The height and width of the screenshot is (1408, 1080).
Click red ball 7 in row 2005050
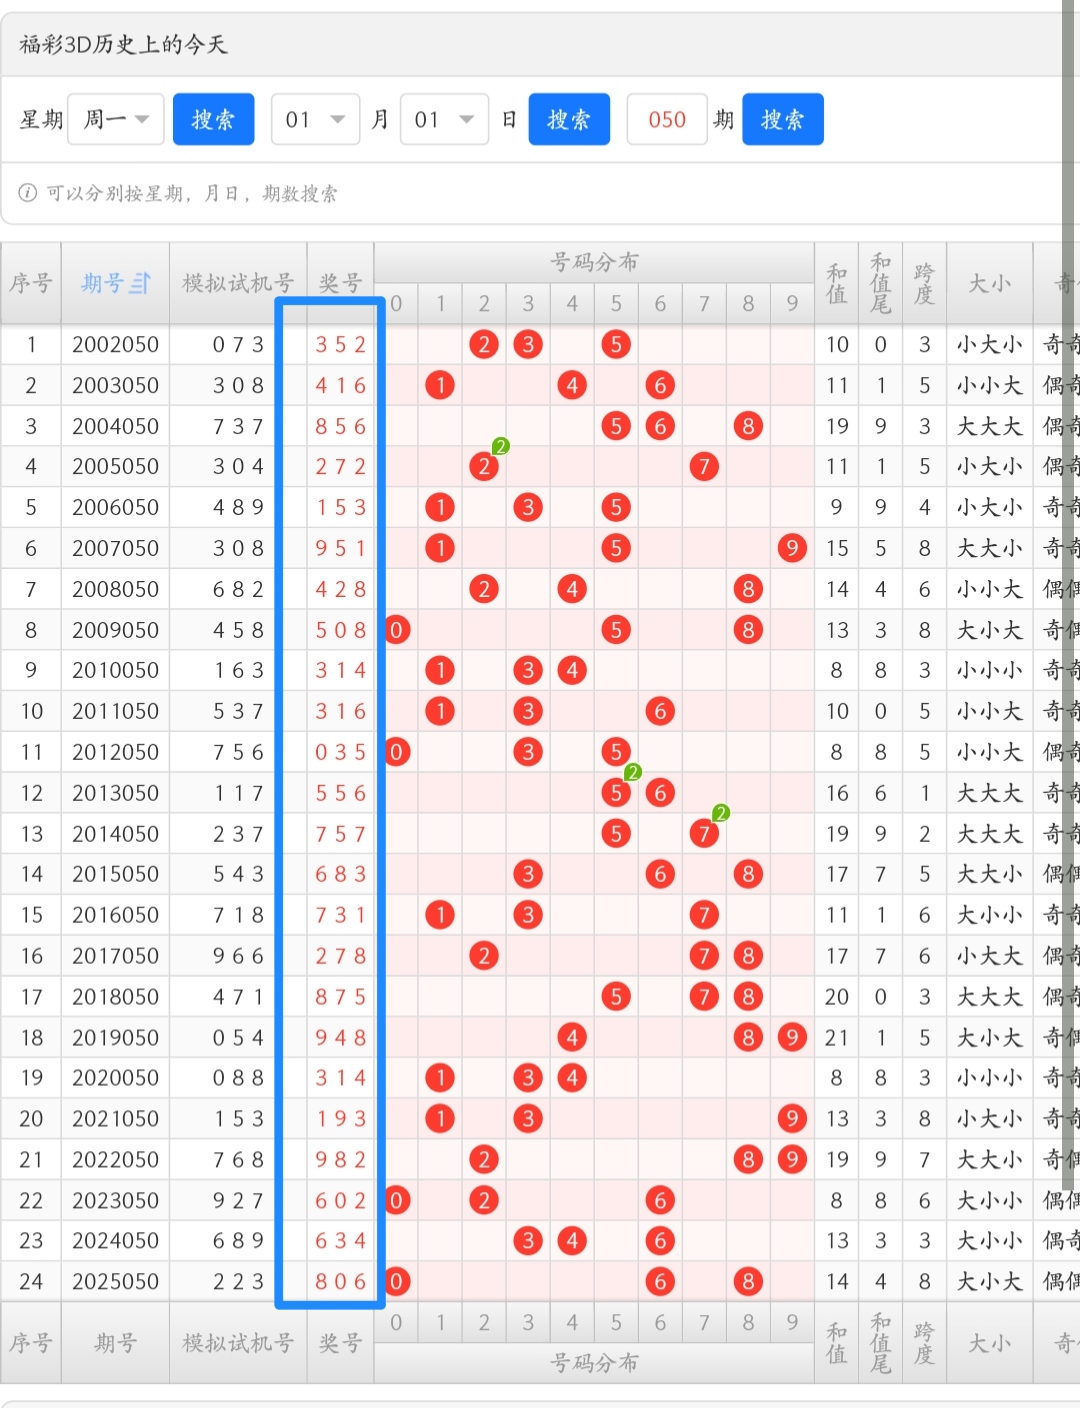704,466
